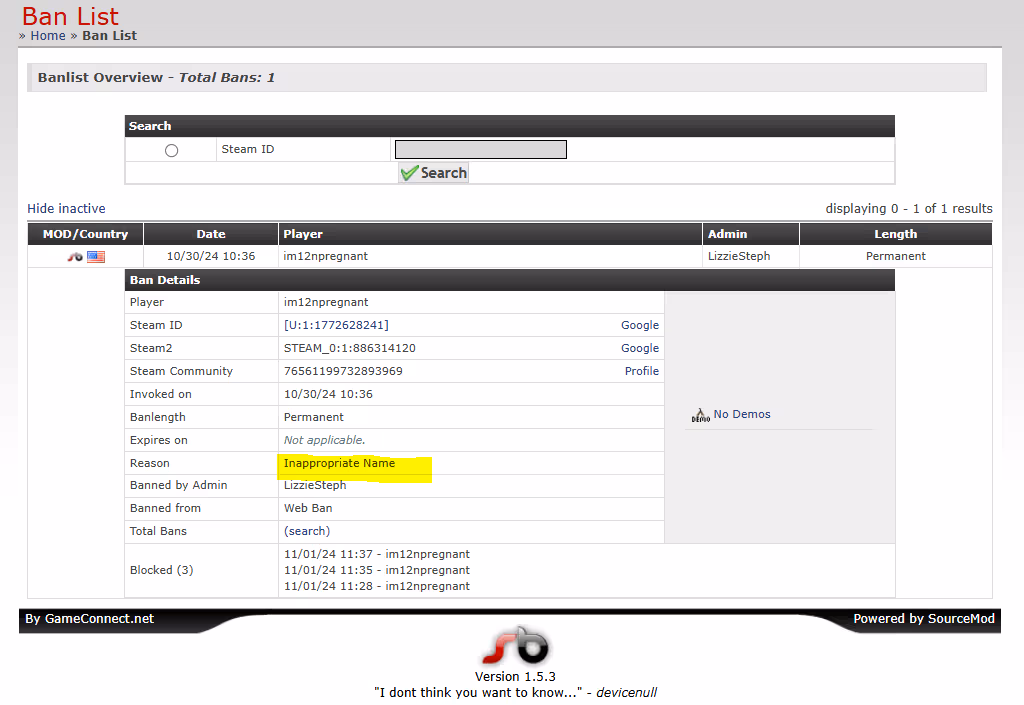
Task: Click Steam ID value [U:1:1772628241]
Action: [336, 325]
